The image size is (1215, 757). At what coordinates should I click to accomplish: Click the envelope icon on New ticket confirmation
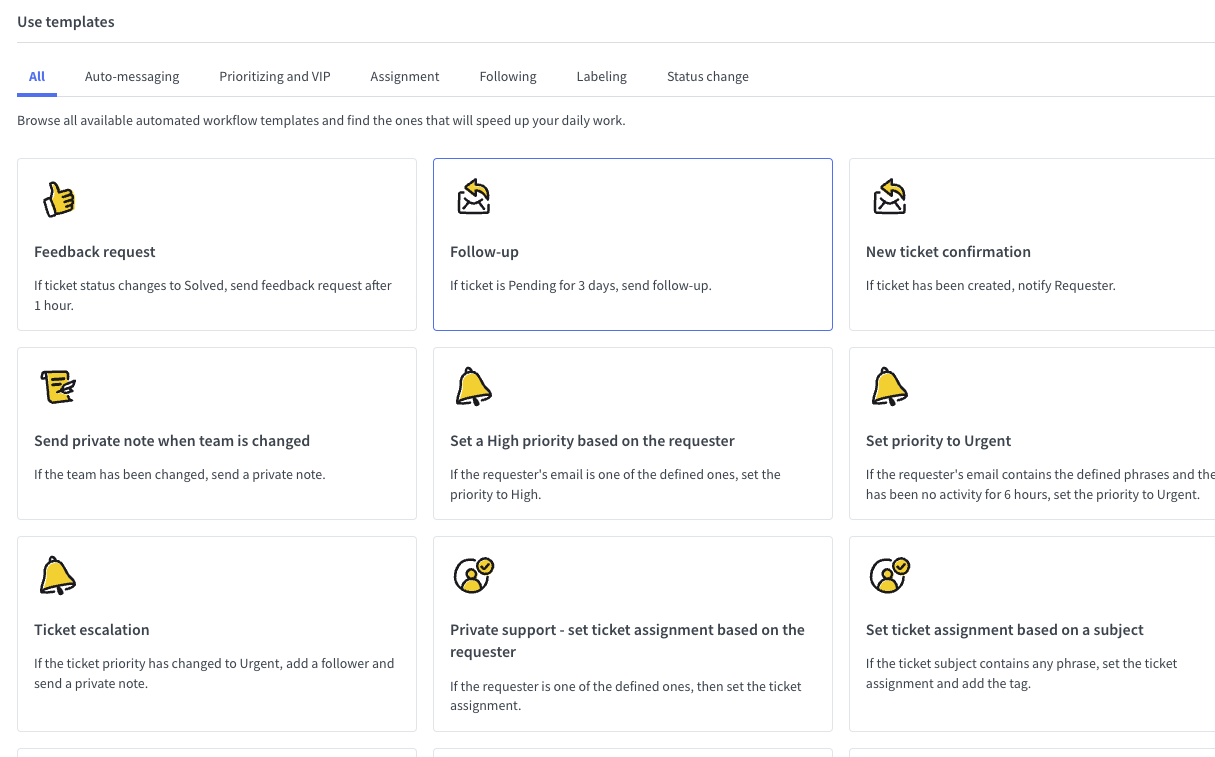click(x=889, y=196)
